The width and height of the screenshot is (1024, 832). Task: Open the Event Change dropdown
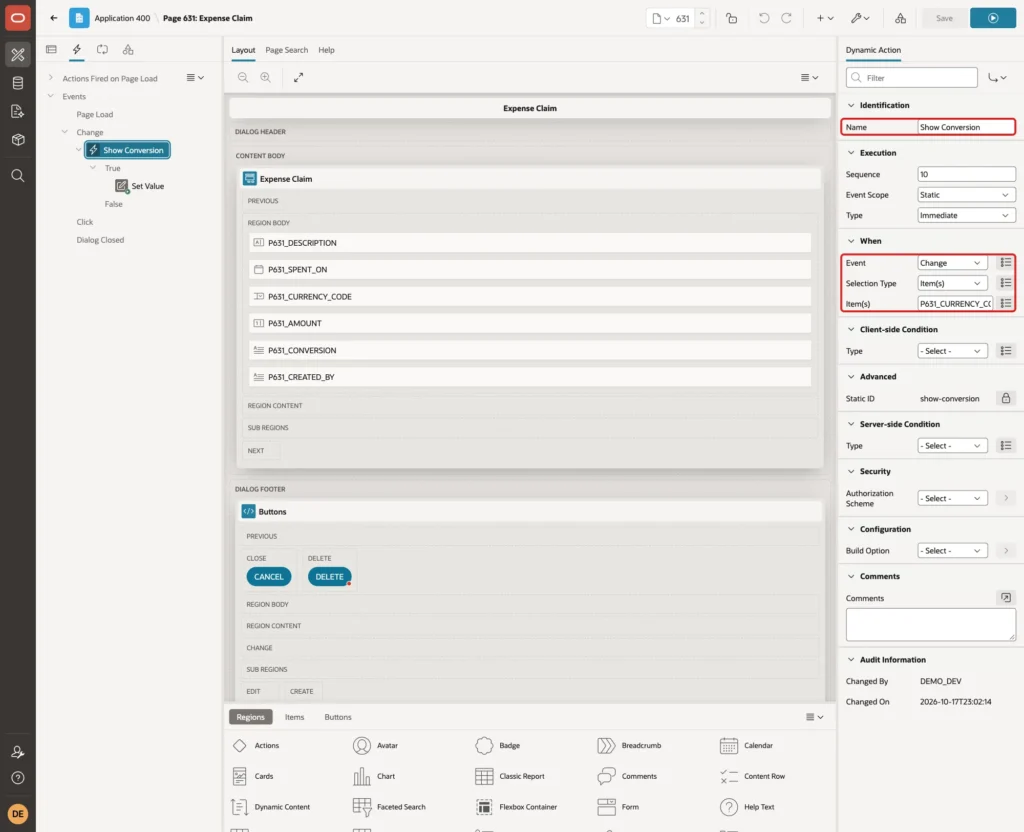click(x=952, y=263)
